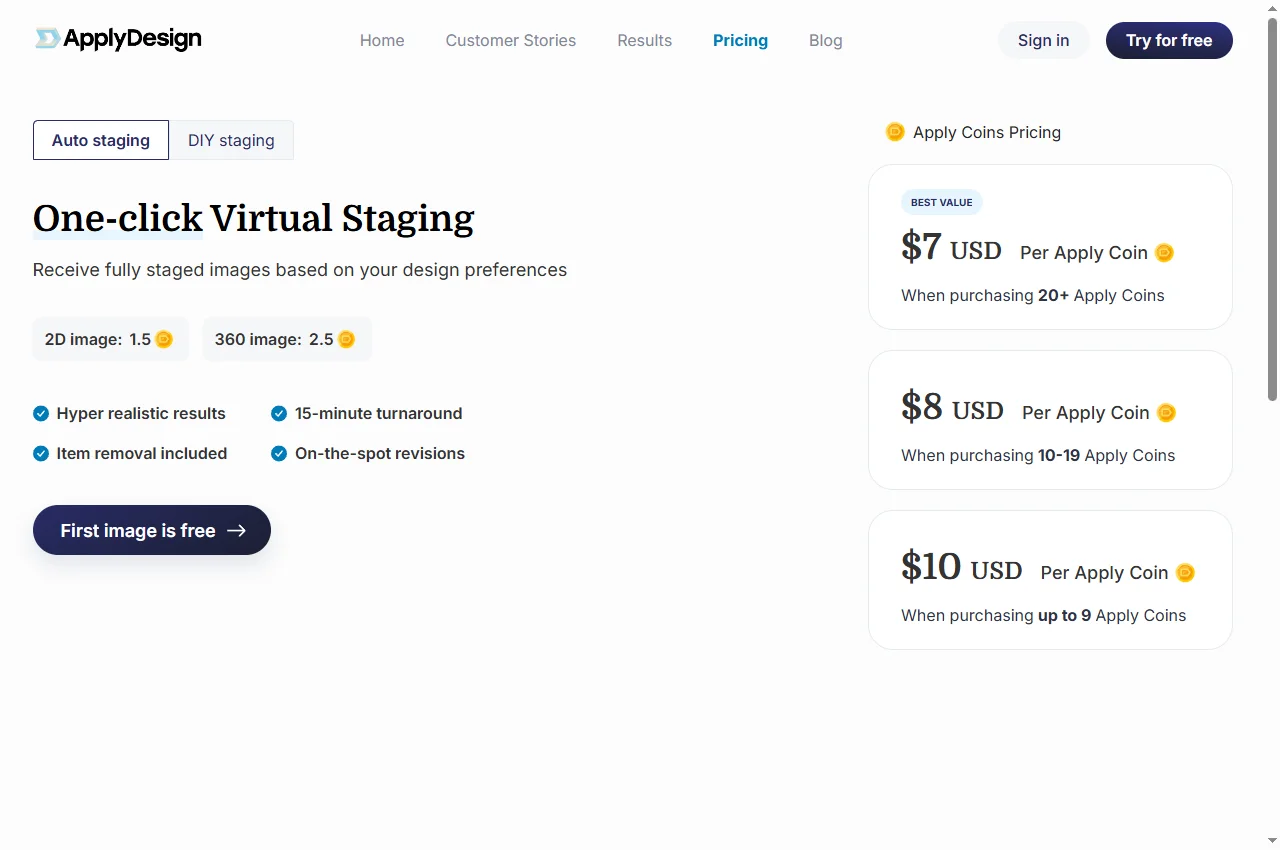The image size is (1280, 850).
Task: Switch to the DIY staging tab
Action: (231, 140)
